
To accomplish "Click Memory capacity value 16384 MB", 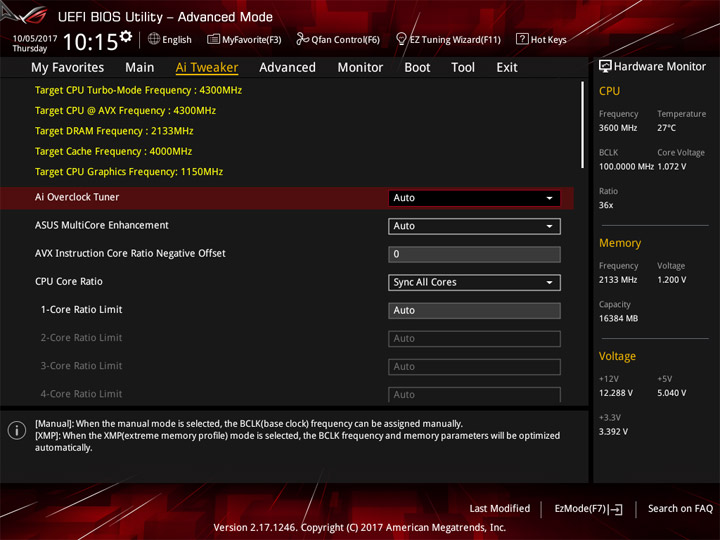I will tap(618, 319).
